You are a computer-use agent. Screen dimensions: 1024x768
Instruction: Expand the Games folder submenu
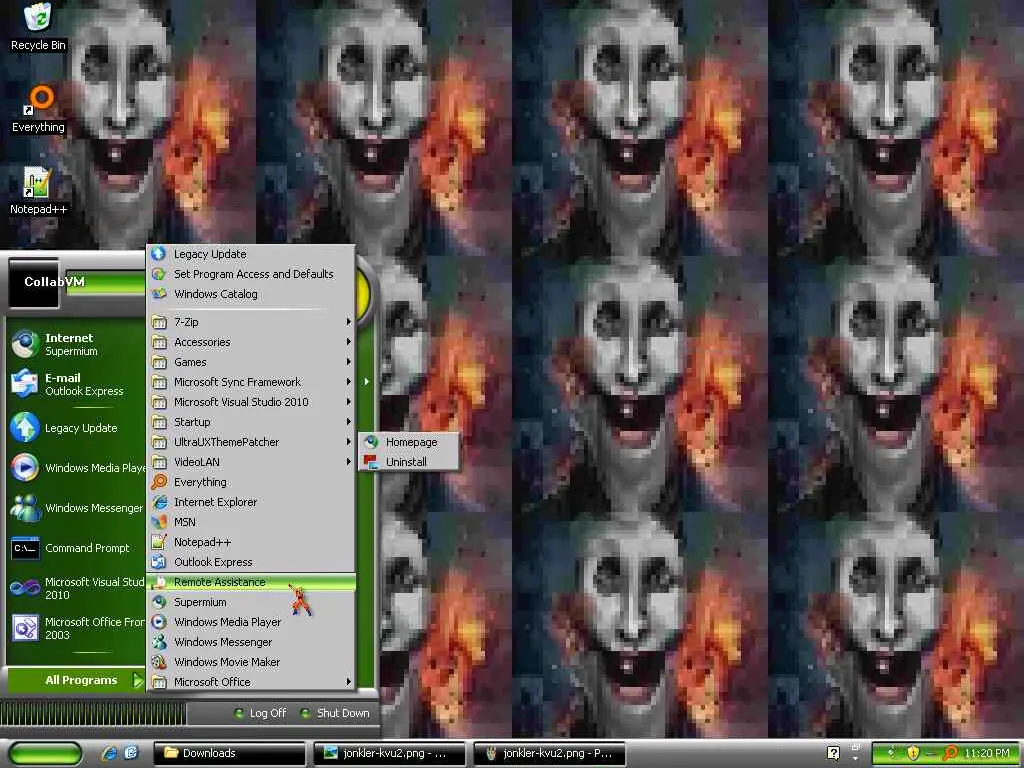251,362
